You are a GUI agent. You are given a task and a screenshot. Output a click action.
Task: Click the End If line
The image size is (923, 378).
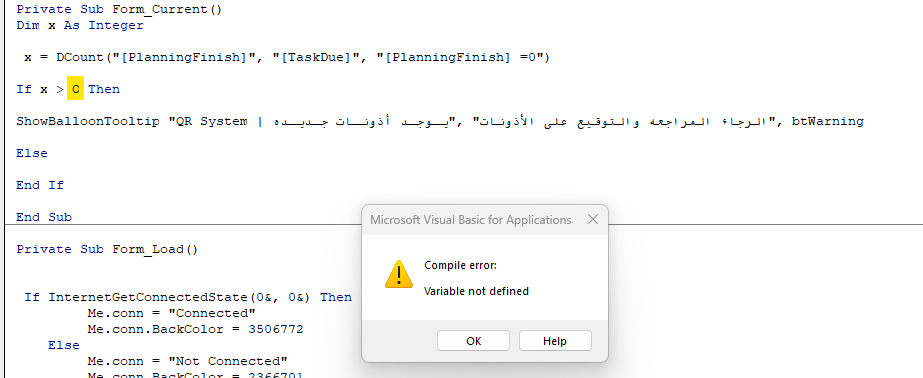(x=40, y=185)
